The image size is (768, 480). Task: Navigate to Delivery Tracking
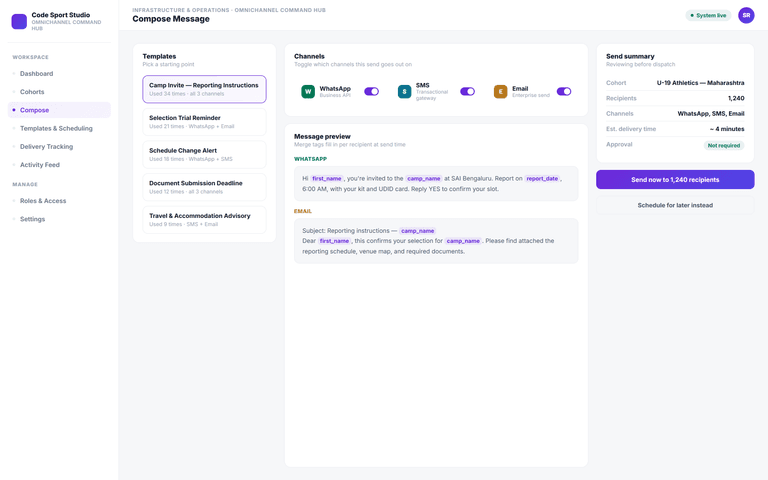click(x=59, y=146)
